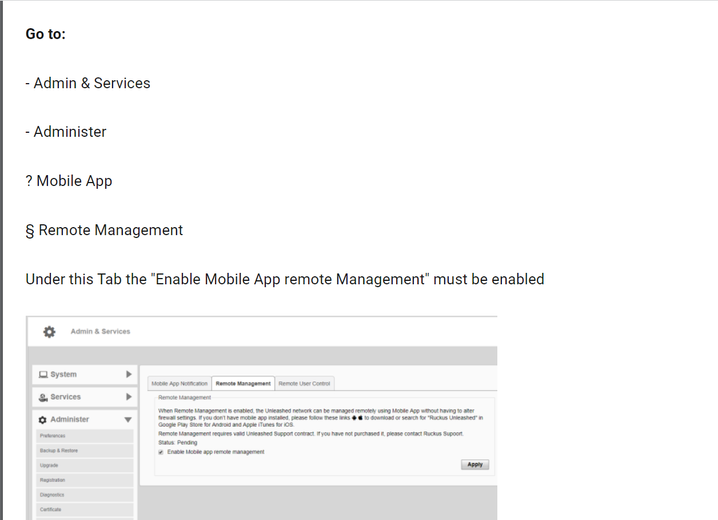This screenshot has height=520, width=718.
Task: Select the Remote Management tab
Action: click(243, 383)
